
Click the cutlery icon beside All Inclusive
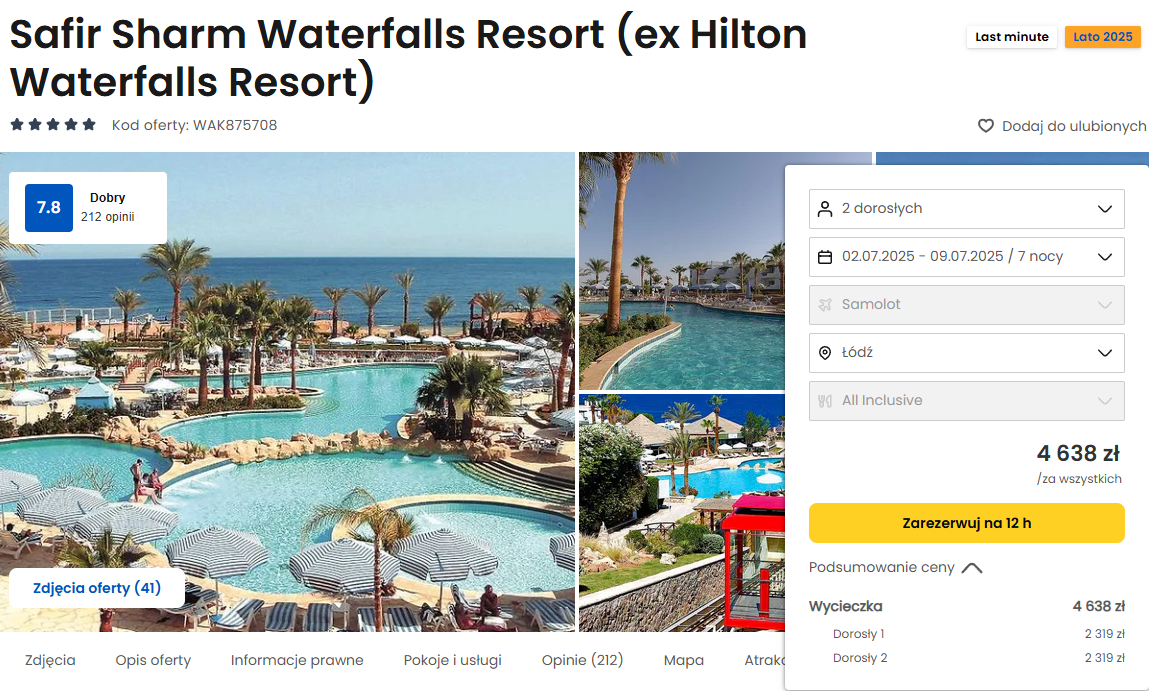point(825,401)
